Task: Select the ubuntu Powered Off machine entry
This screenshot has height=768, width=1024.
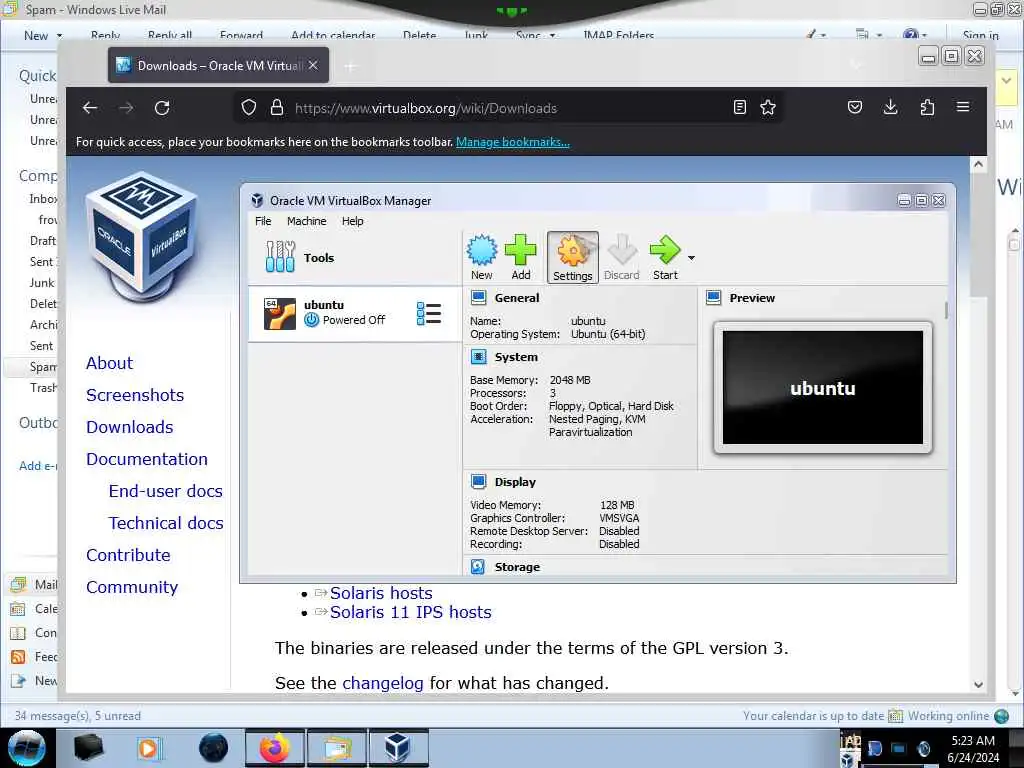Action: pos(355,313)
